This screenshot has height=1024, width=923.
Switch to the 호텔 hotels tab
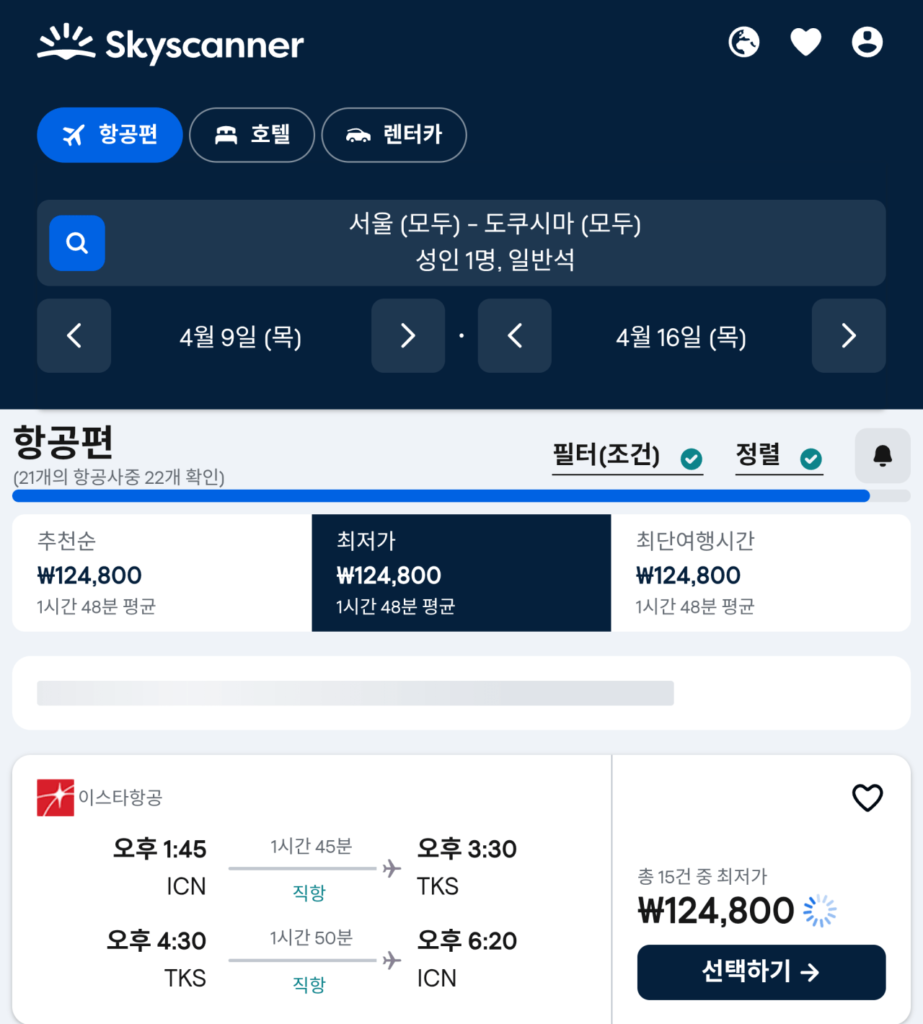tap(252, 135)
